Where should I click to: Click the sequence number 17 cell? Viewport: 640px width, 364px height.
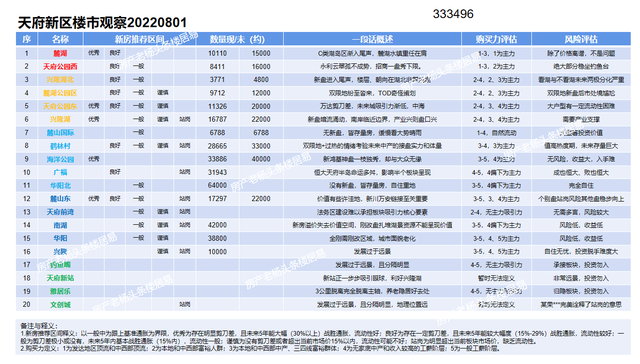tap(27, 265)
